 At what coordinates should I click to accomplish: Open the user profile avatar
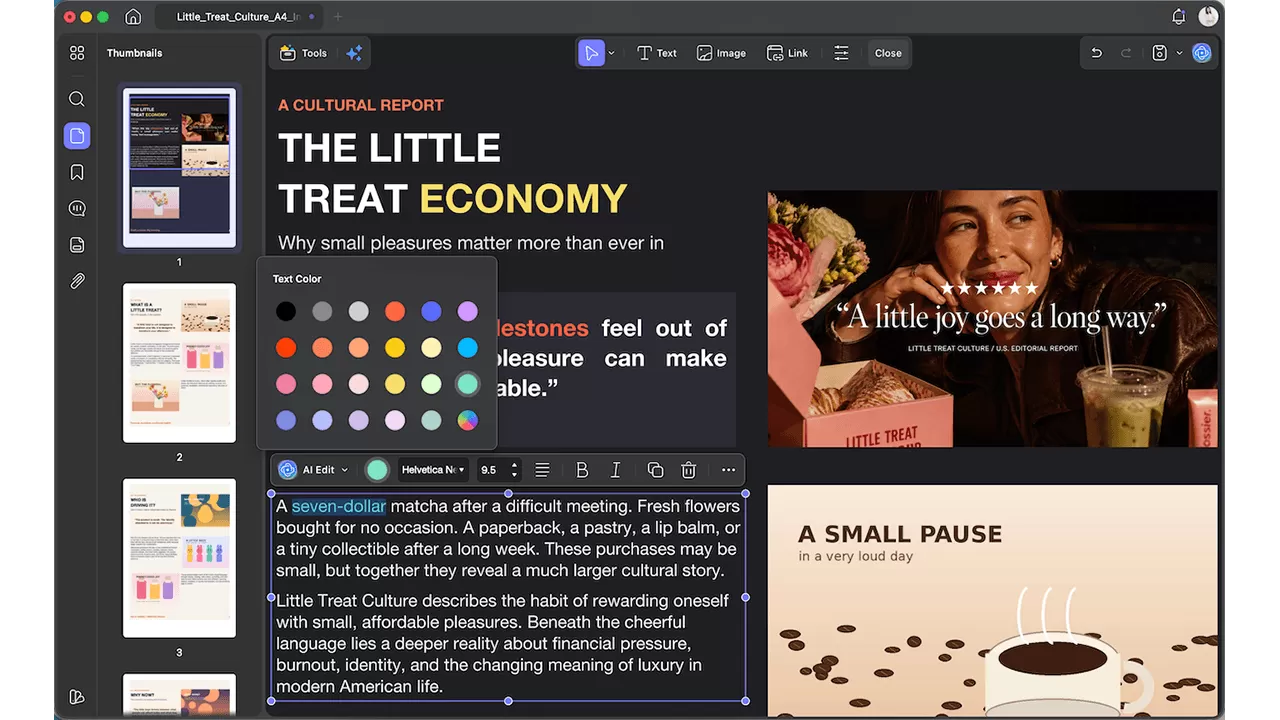point(1208,16)
